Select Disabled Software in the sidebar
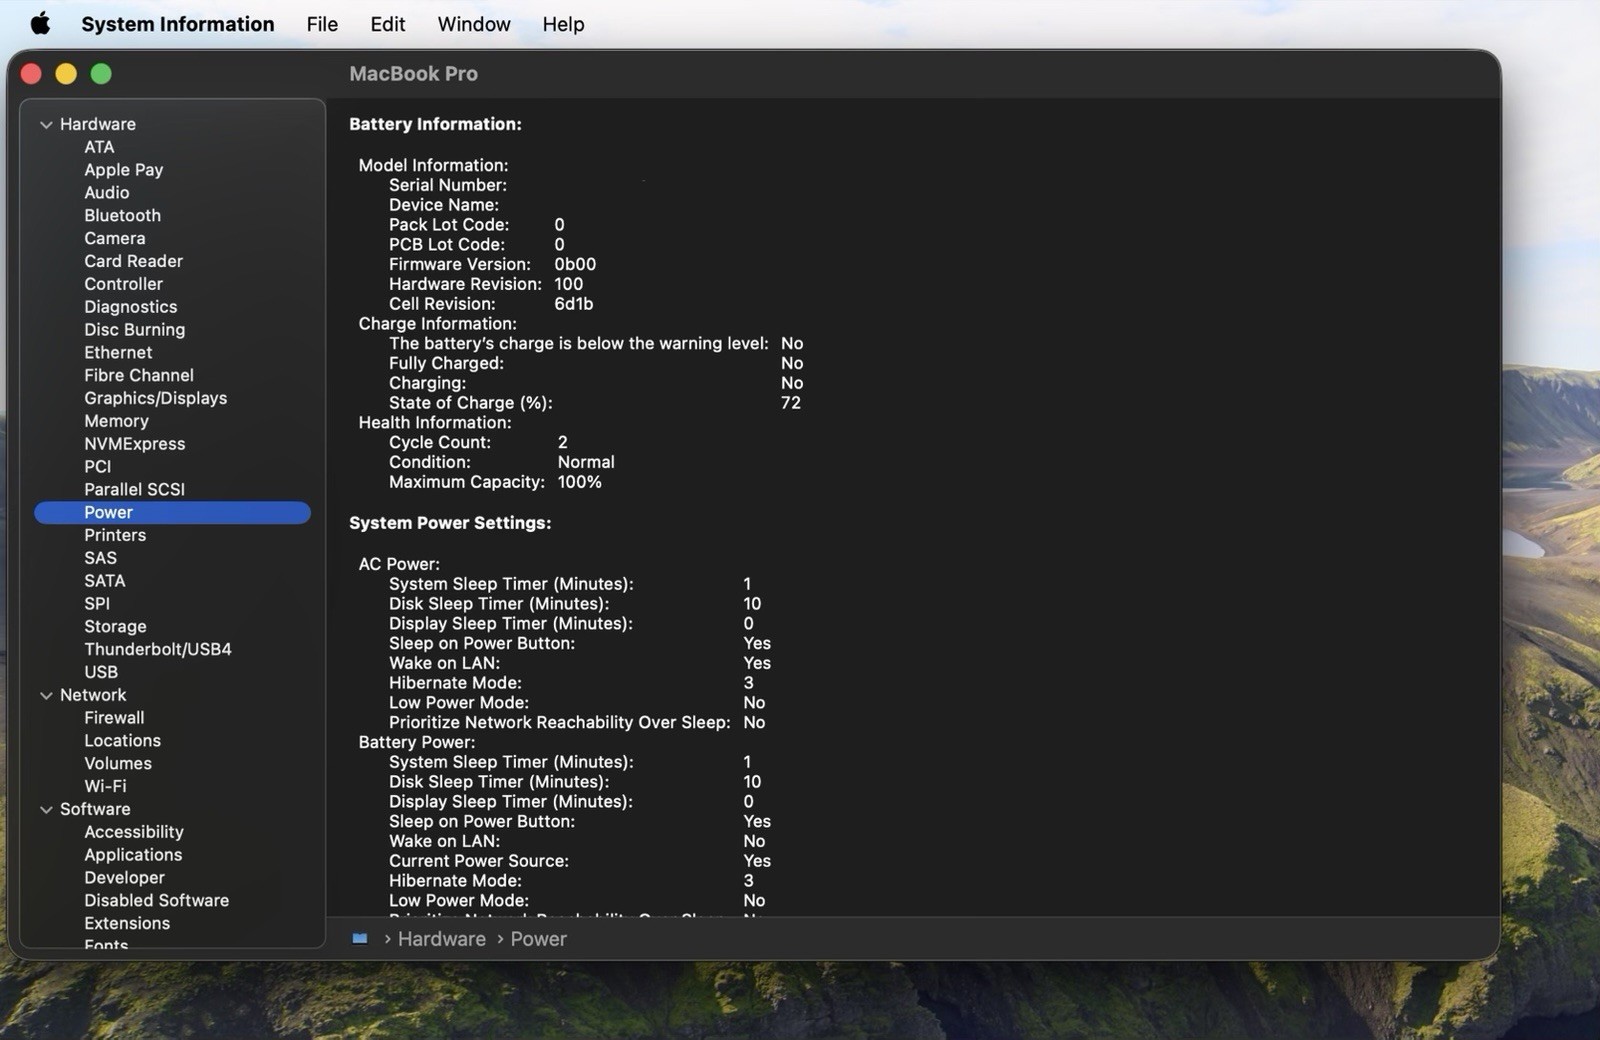This screenshot has height=1040, width=1600. [157, 901]
